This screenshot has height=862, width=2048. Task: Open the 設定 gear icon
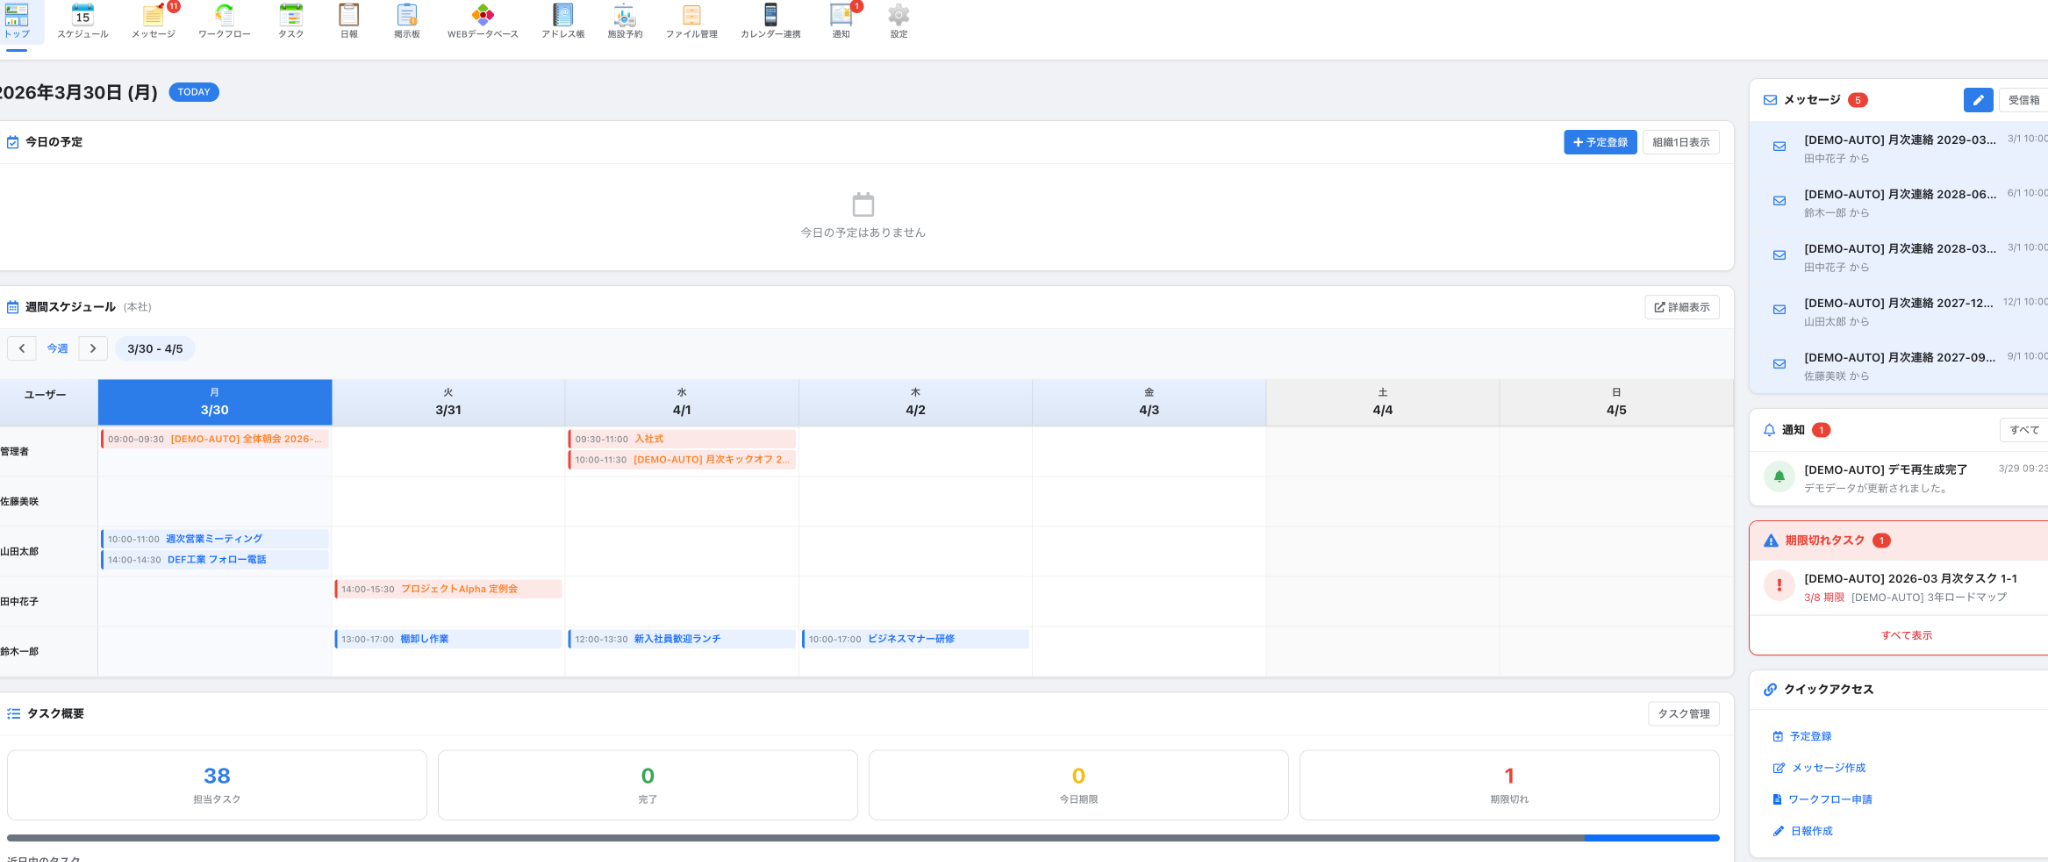(x=899, y=15)
